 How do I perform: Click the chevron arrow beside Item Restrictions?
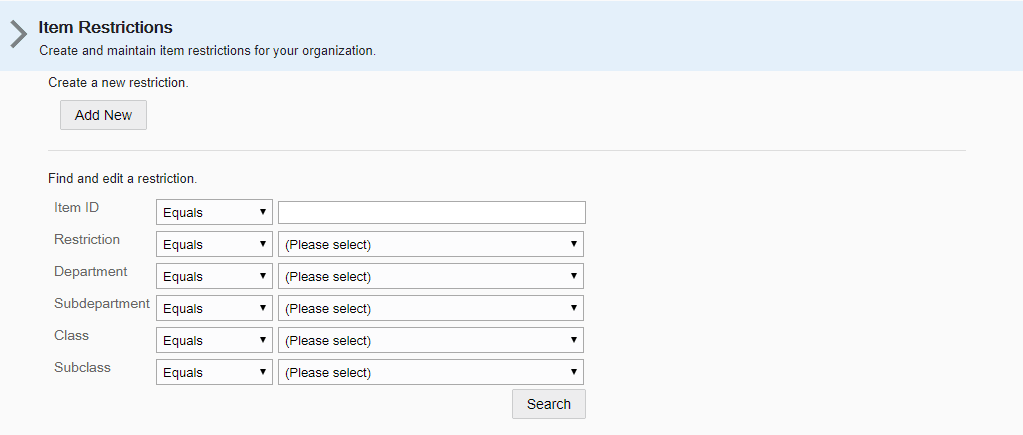coord(18,35)
